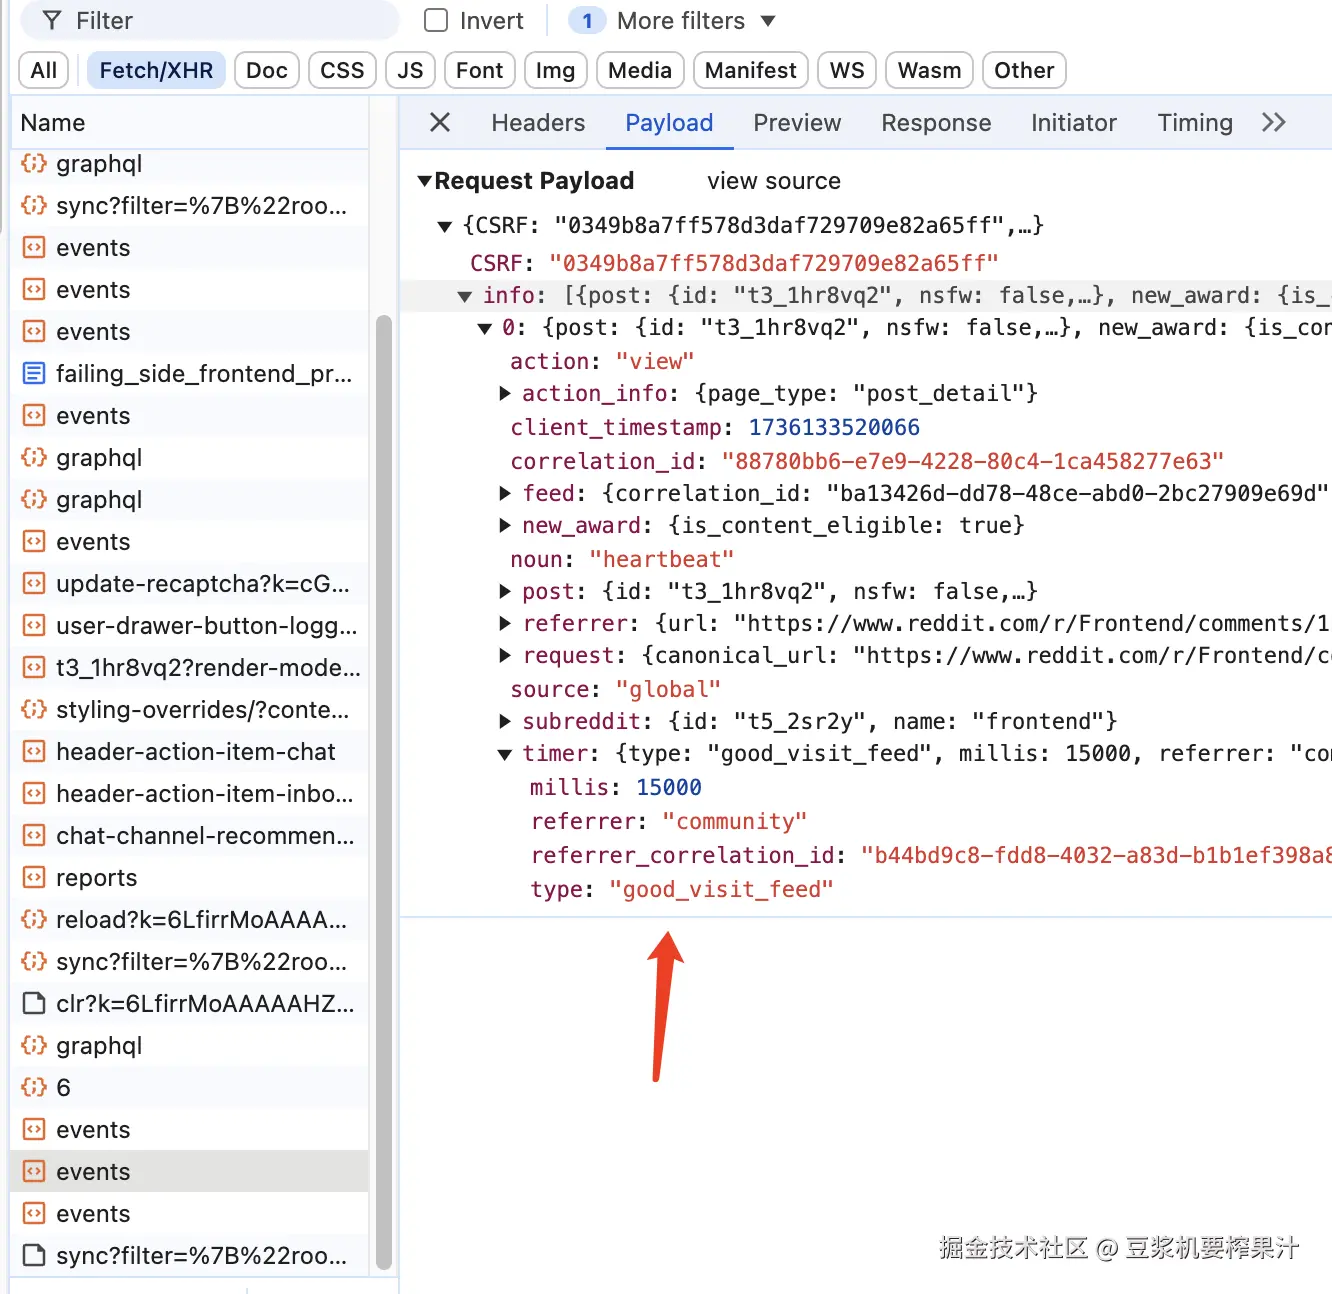Open the Preview tab
This screenshot has height=1294, width=1332.
[797, 123]
